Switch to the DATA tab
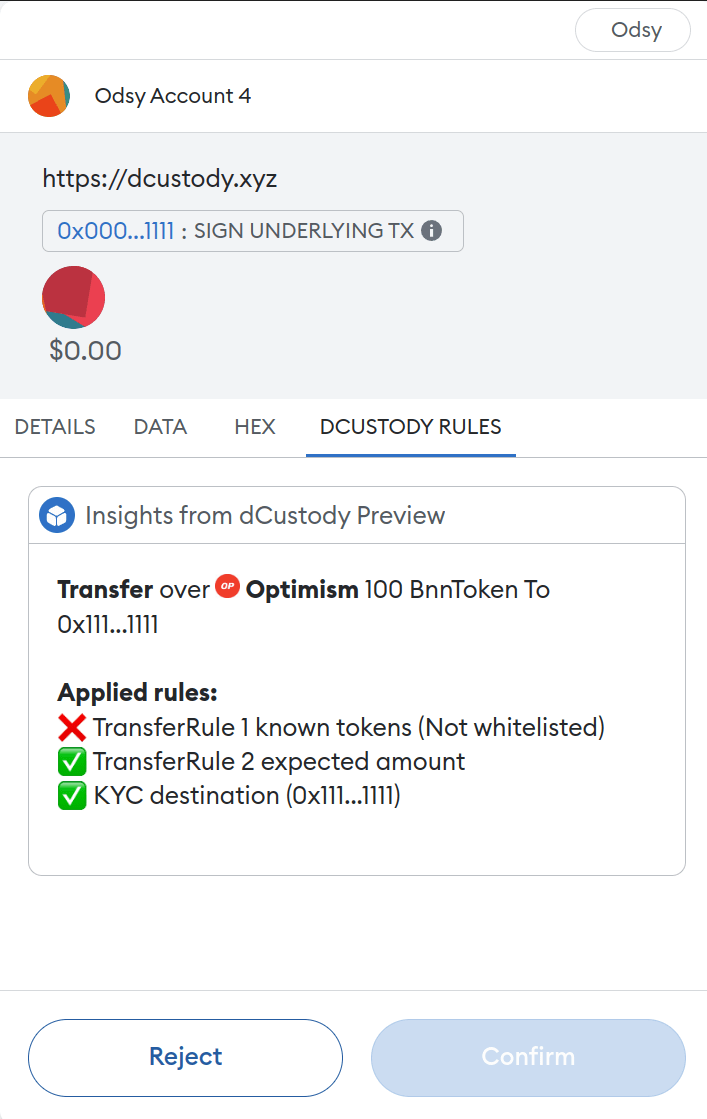707x1119 pixels. point(159,426)
